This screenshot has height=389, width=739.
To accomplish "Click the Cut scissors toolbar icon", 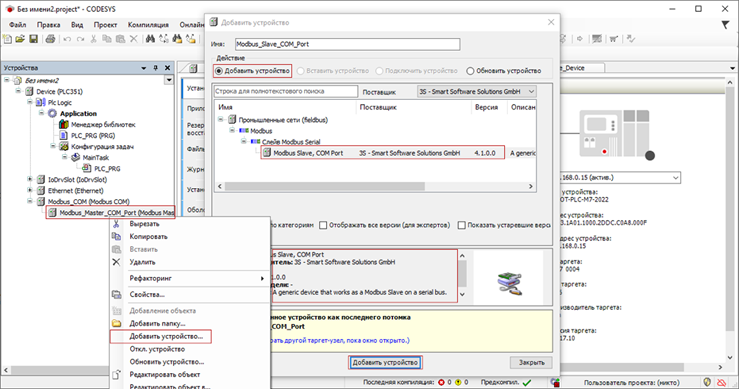I will pyautogui.click(x=94, y=39).
